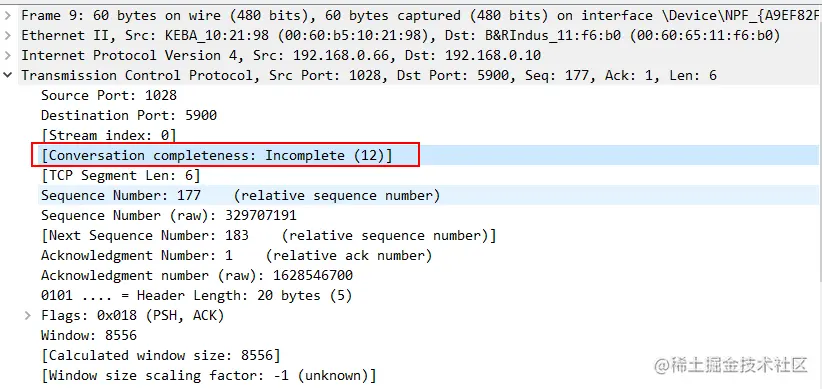This screenshot has width=822, height=389.
Task: Select the Sequence Number: 177 row
Action: tap(240, 196)
